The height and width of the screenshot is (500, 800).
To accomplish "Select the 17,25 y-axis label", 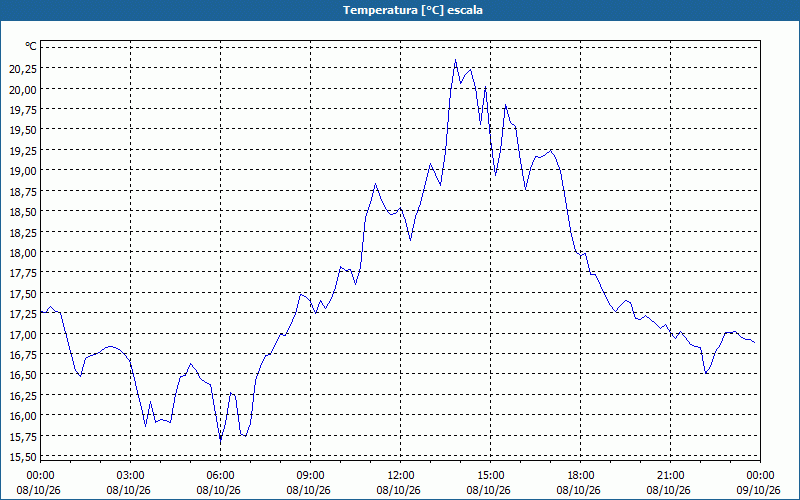I will click(x=23, y=313).
